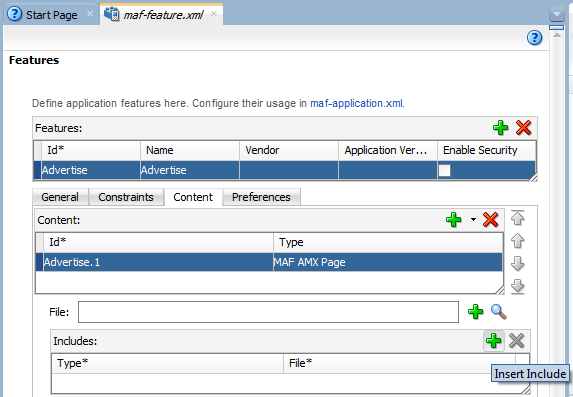573x397 pixels.
Task: Click the Start Page tab help icon
Action: pyautogui.click(x=15, y=14)
